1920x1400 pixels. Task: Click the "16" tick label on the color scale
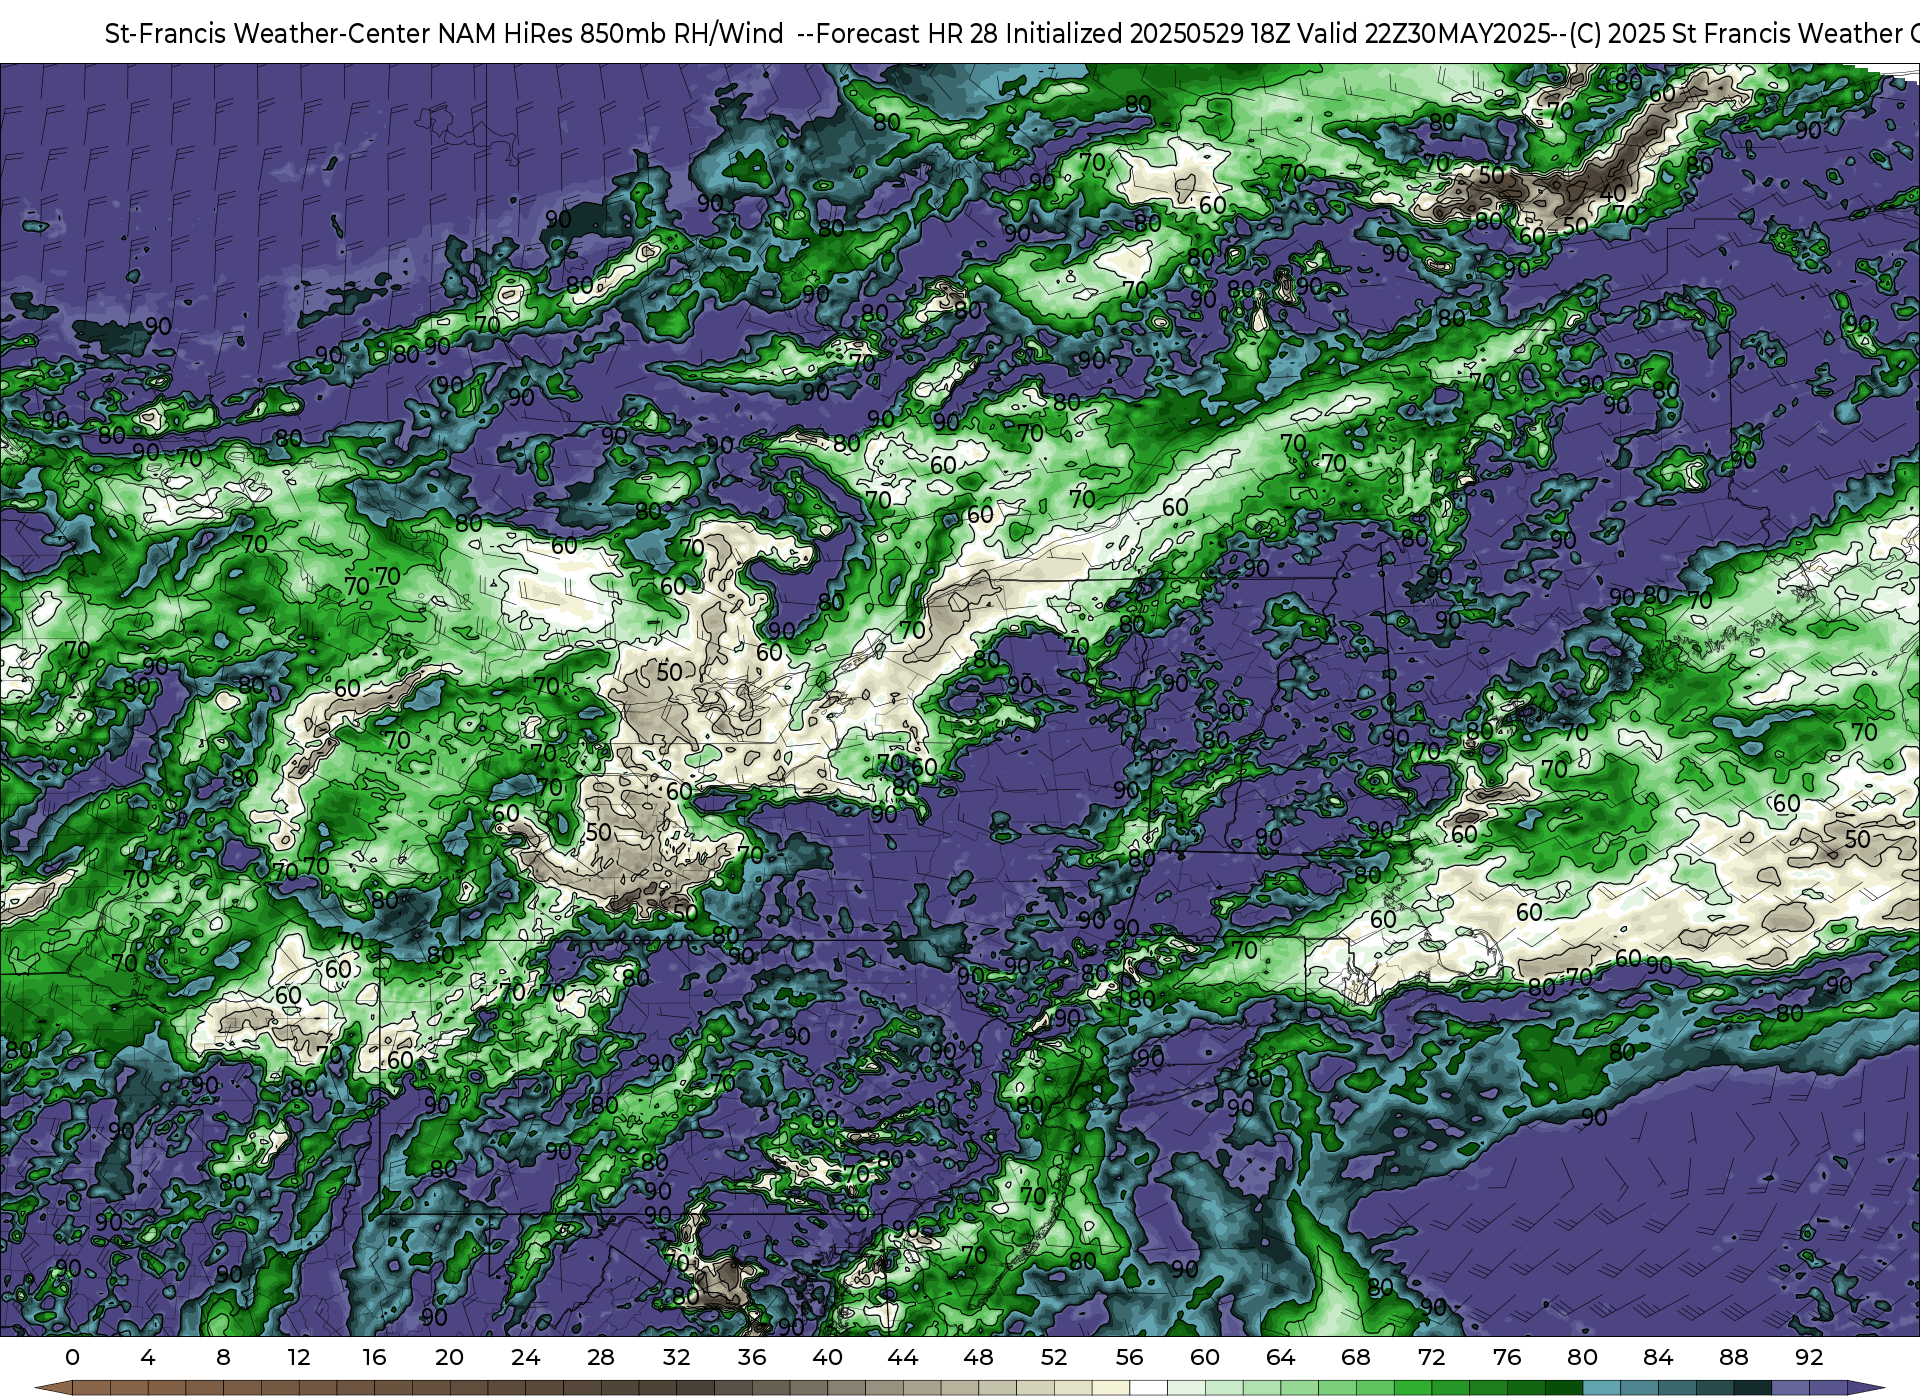(x=374, y=1357)
